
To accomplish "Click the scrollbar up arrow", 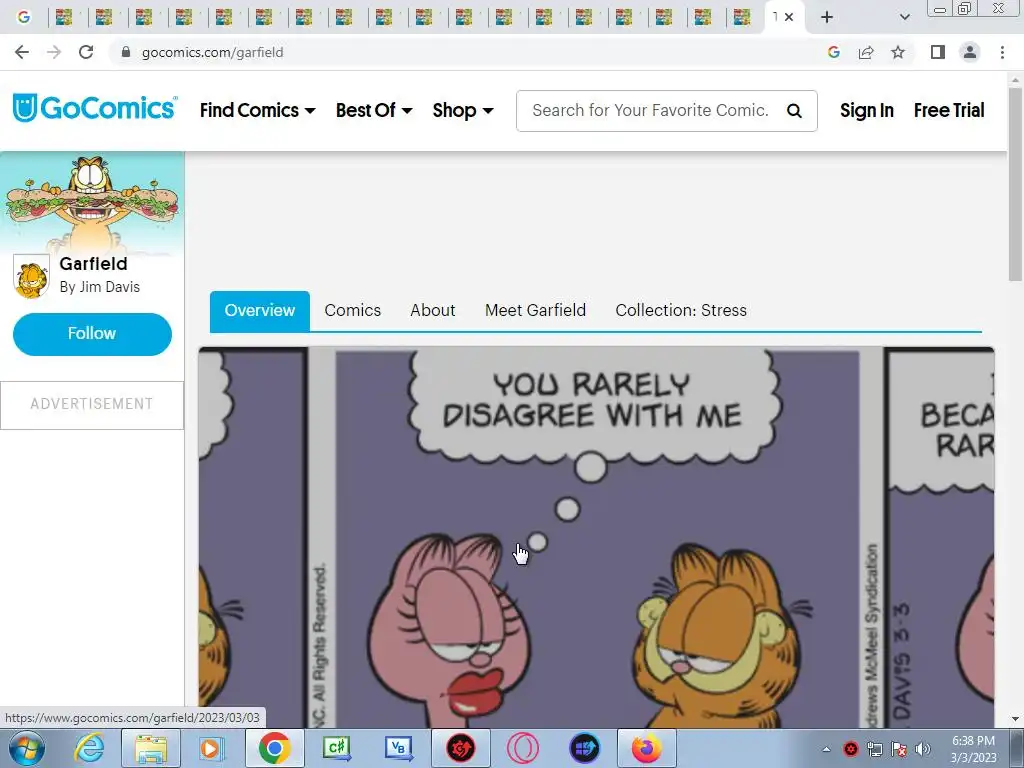I will (x=1016, y=78).
